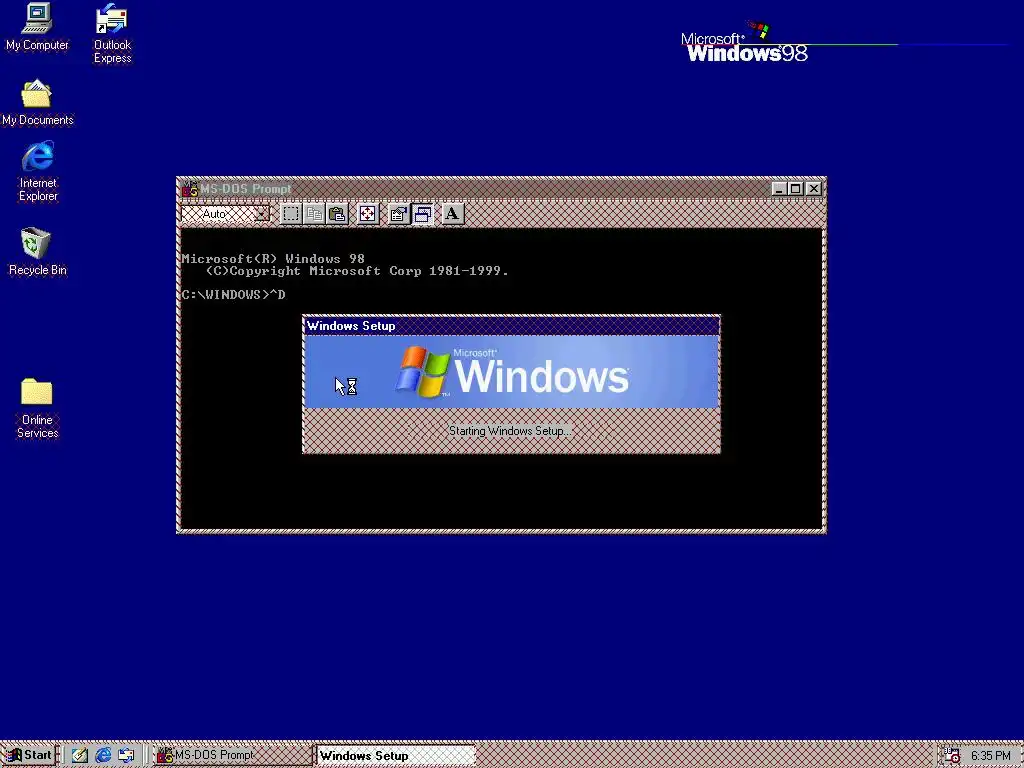The image size is (1024, 768).
Task: Toggle Full screen mode in MS-DOS Prompt
Action: tap(368, 214)
